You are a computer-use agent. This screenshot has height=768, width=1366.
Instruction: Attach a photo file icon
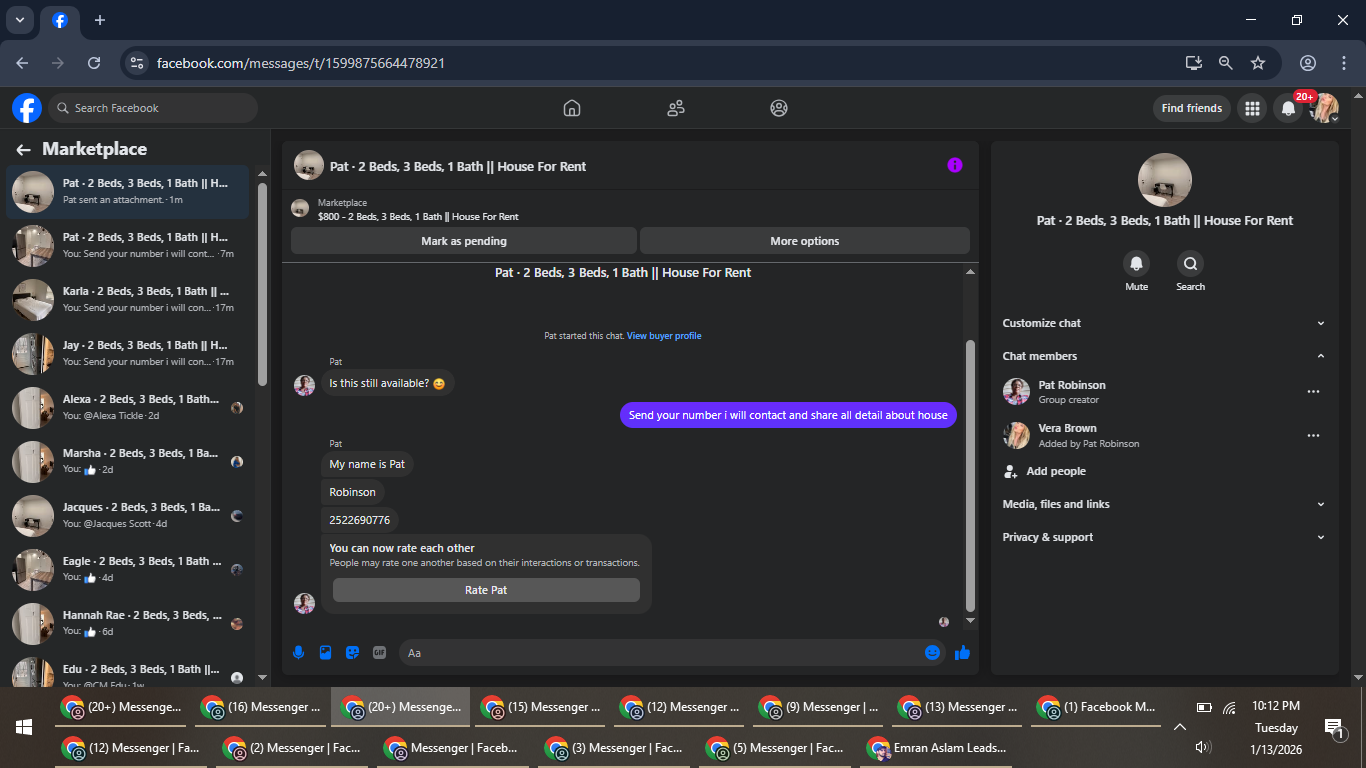(x=325, y=652)
